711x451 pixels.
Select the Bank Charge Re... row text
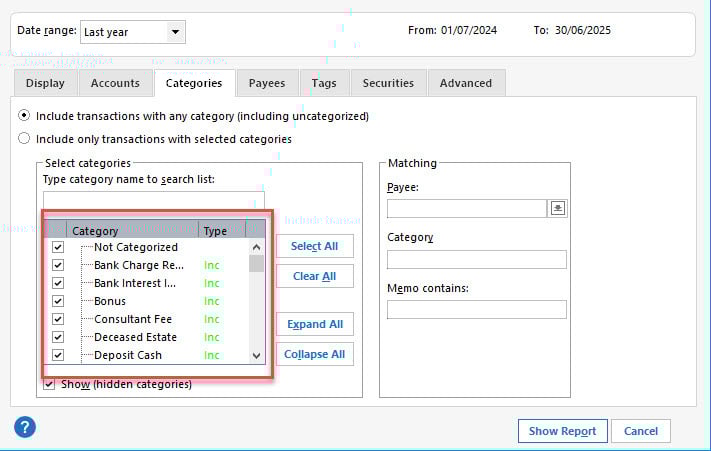139,265
